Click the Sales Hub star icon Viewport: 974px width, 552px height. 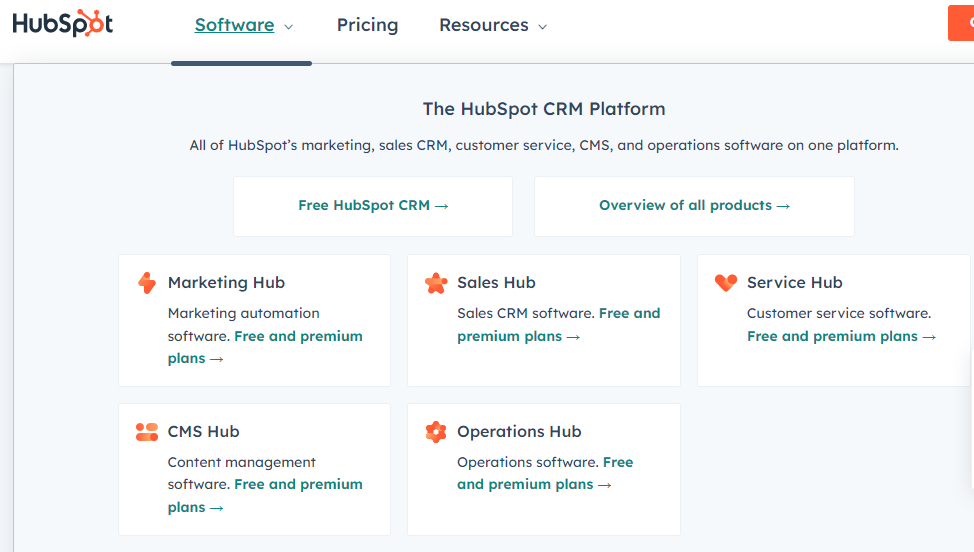(436, 283)
